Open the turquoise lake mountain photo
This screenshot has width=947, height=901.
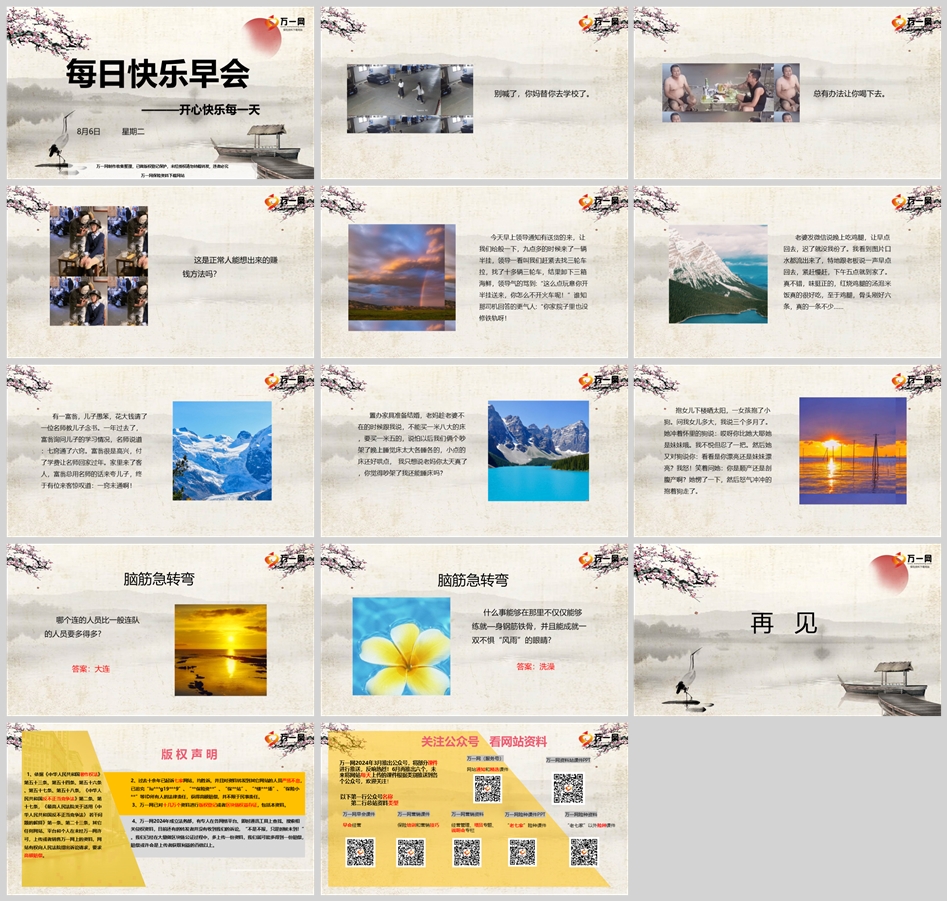tap(538, 450)
